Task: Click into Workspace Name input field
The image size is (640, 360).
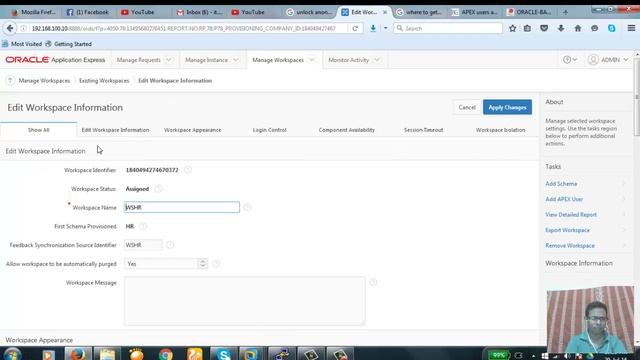Action: (182, 207)
